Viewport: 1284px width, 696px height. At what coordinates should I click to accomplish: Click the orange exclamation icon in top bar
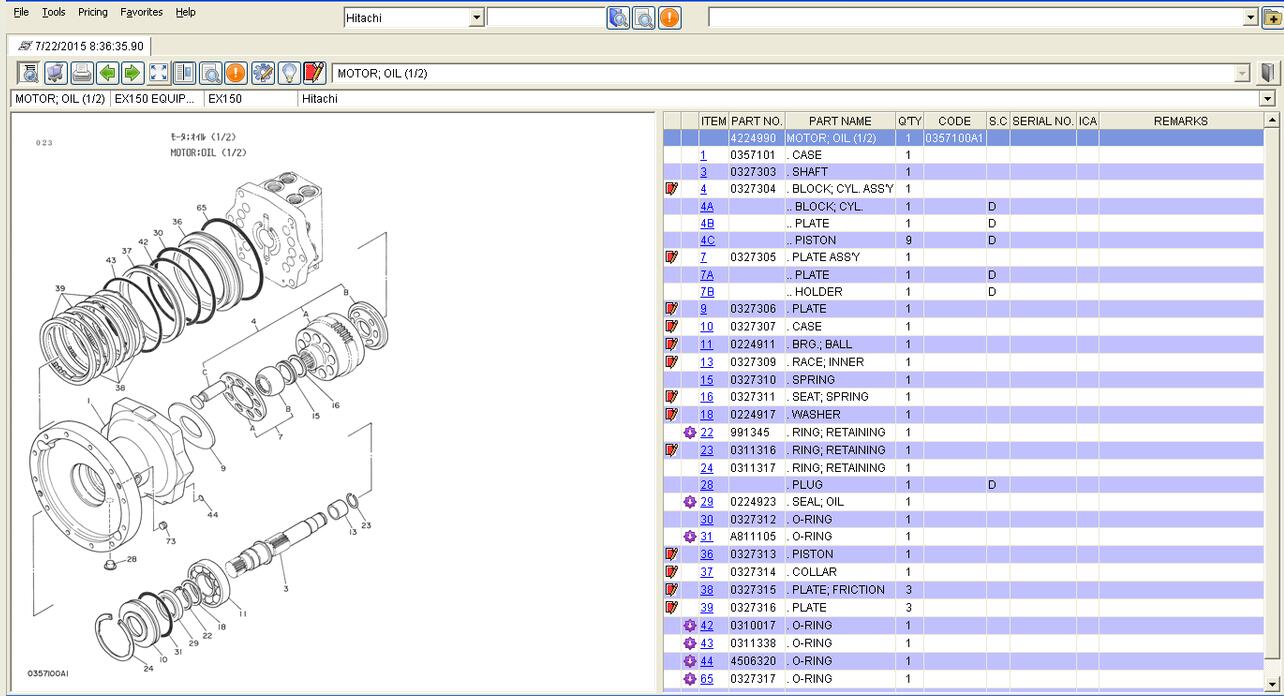pyautogui.click(x=669, y=17)
